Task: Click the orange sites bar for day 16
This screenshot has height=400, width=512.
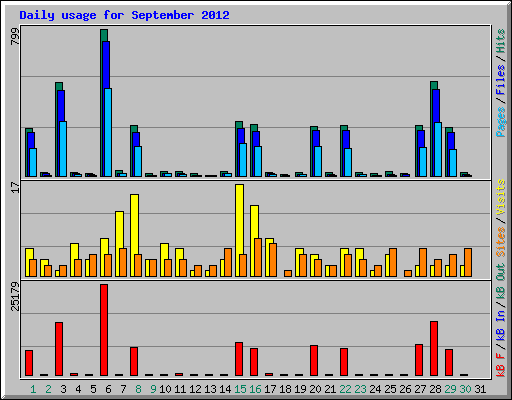Action: tap(258, 257)
